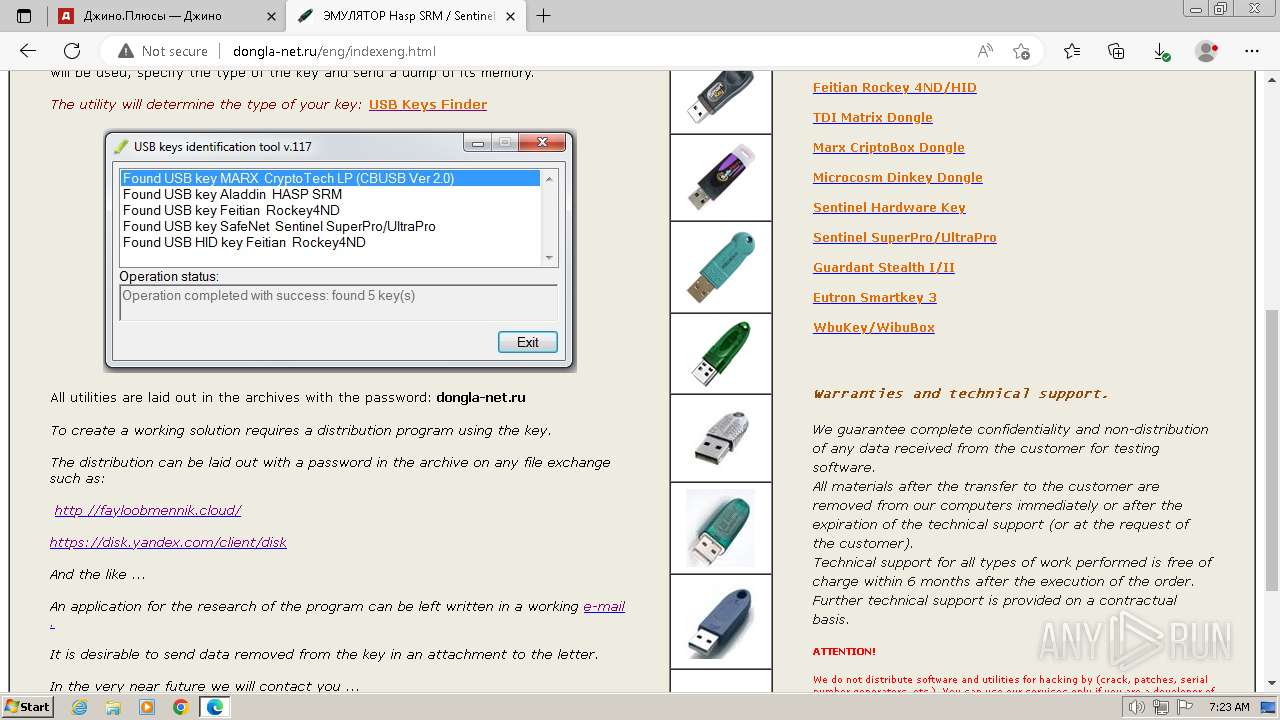1280x720 pixels.
Task: Open the browser profile menu
Action: [1207, 51]
